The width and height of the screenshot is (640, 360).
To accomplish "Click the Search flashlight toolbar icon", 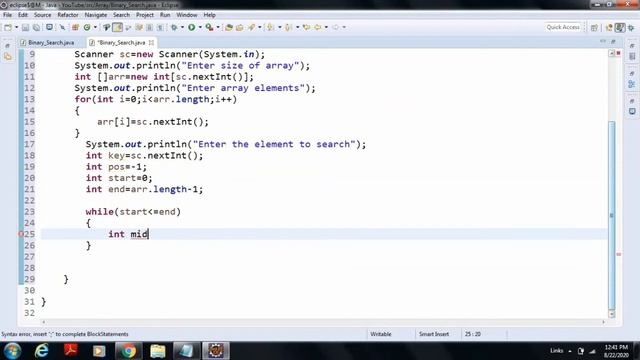I will coord(251,27).
